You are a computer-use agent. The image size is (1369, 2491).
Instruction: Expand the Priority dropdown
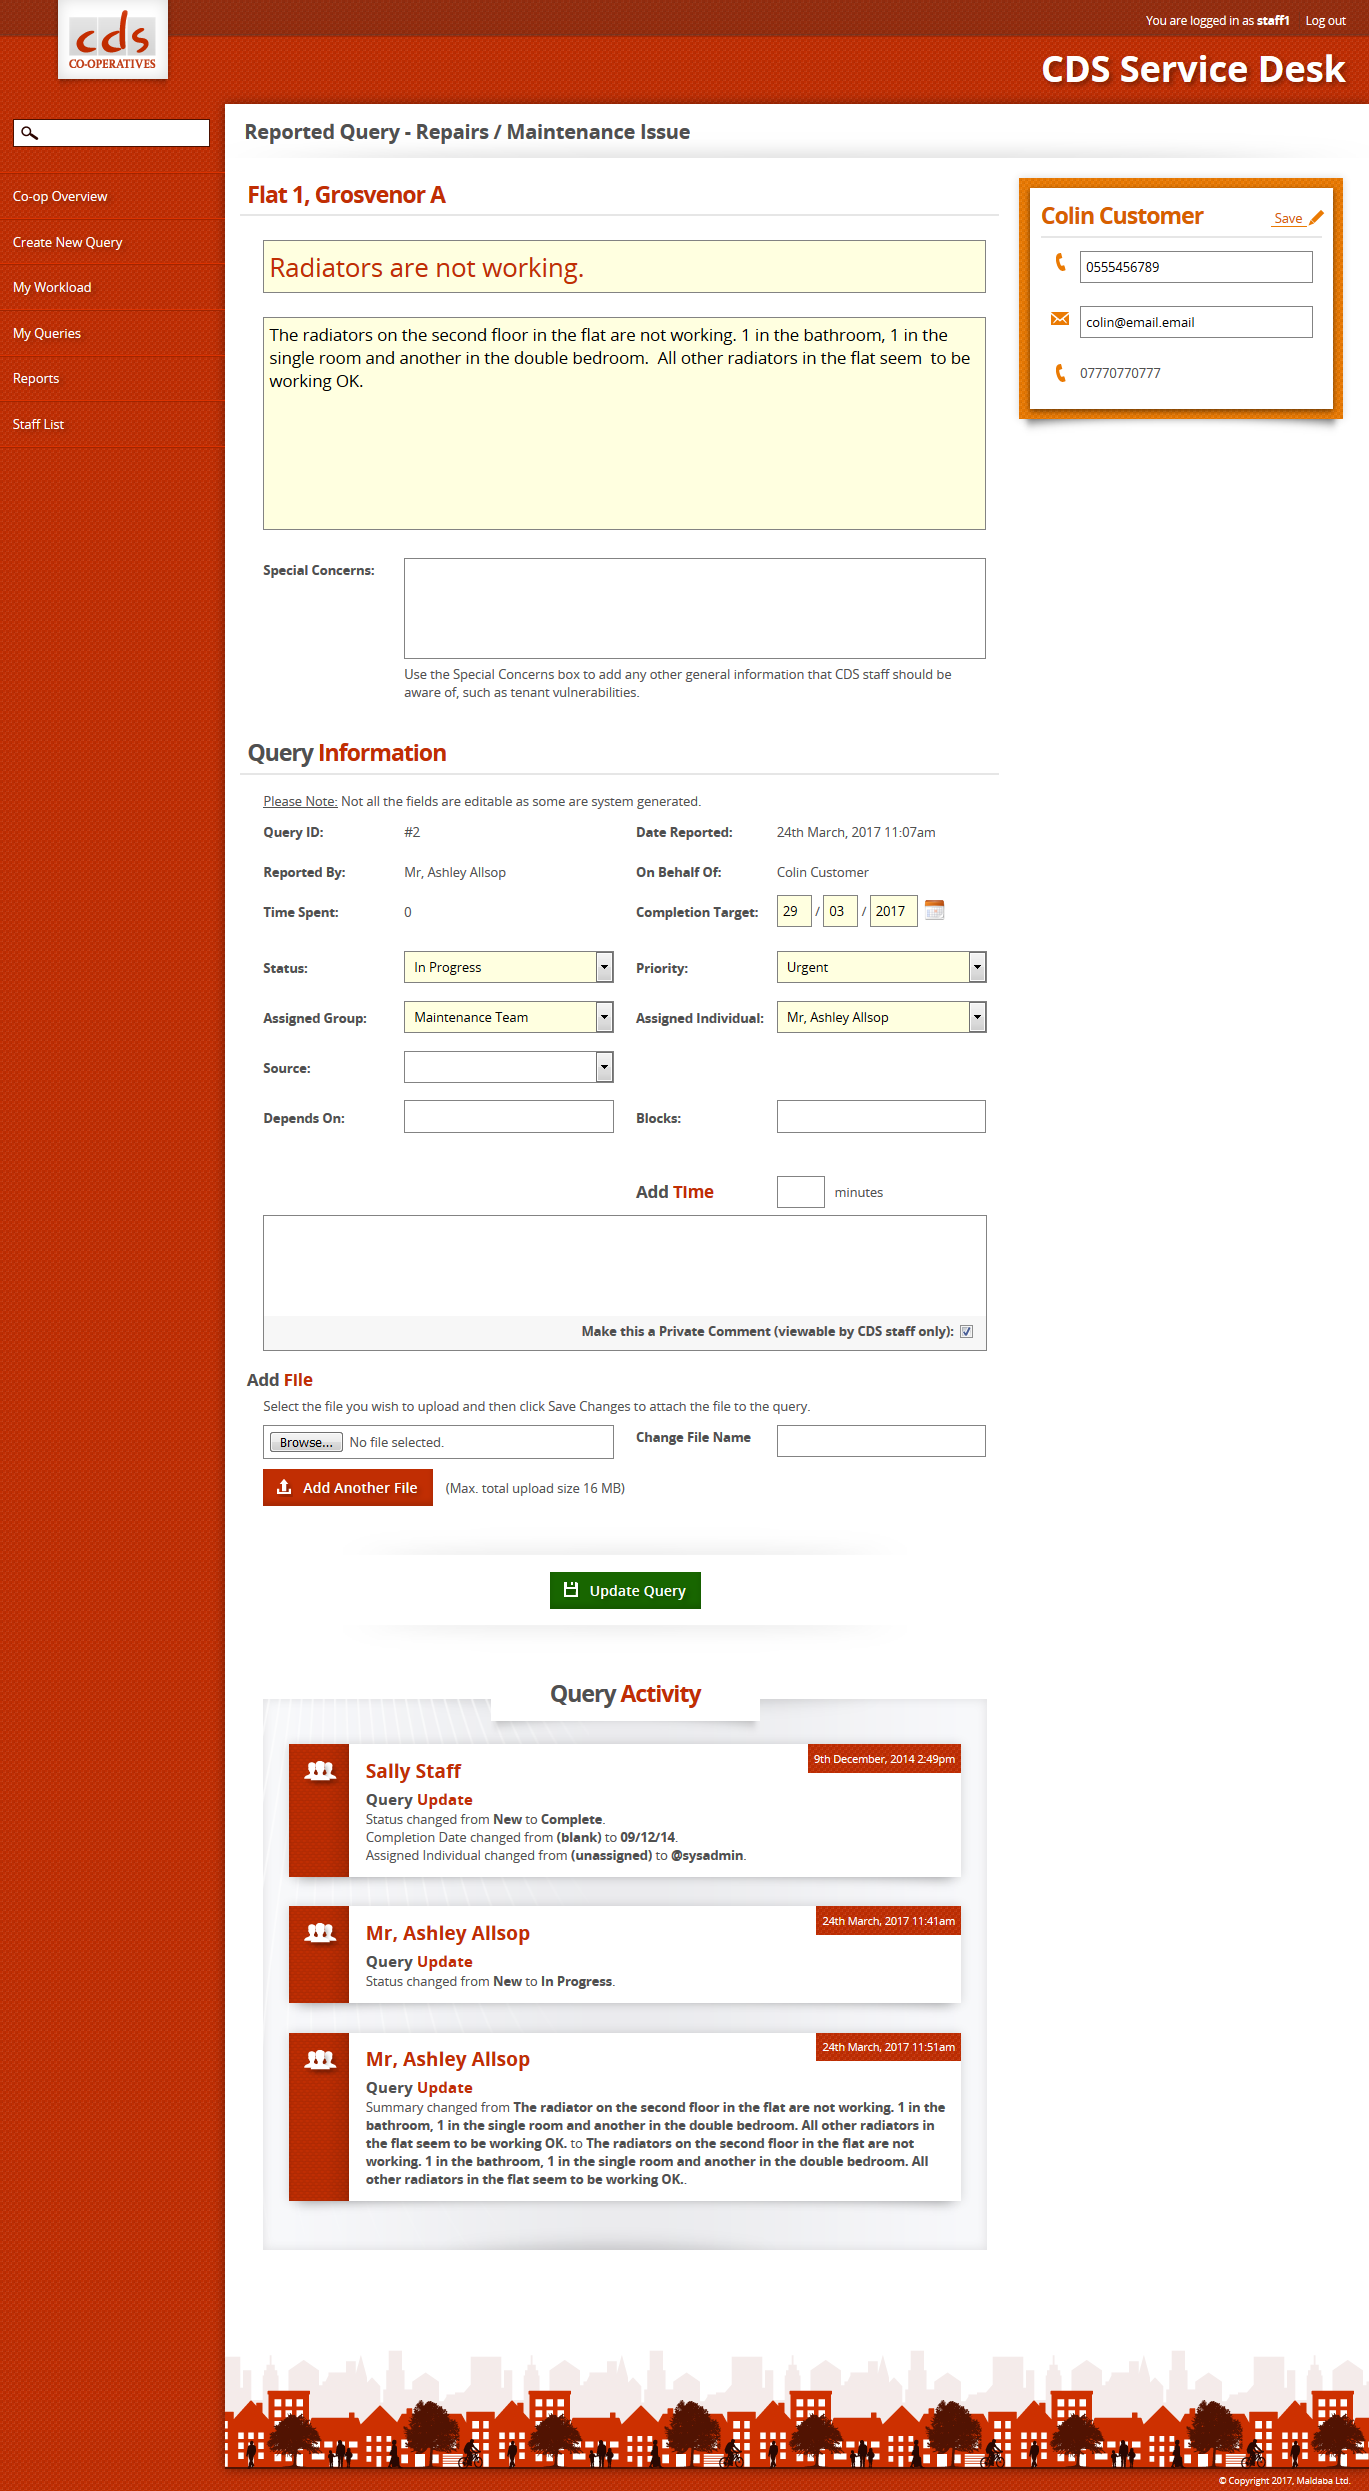click(881, 967)
